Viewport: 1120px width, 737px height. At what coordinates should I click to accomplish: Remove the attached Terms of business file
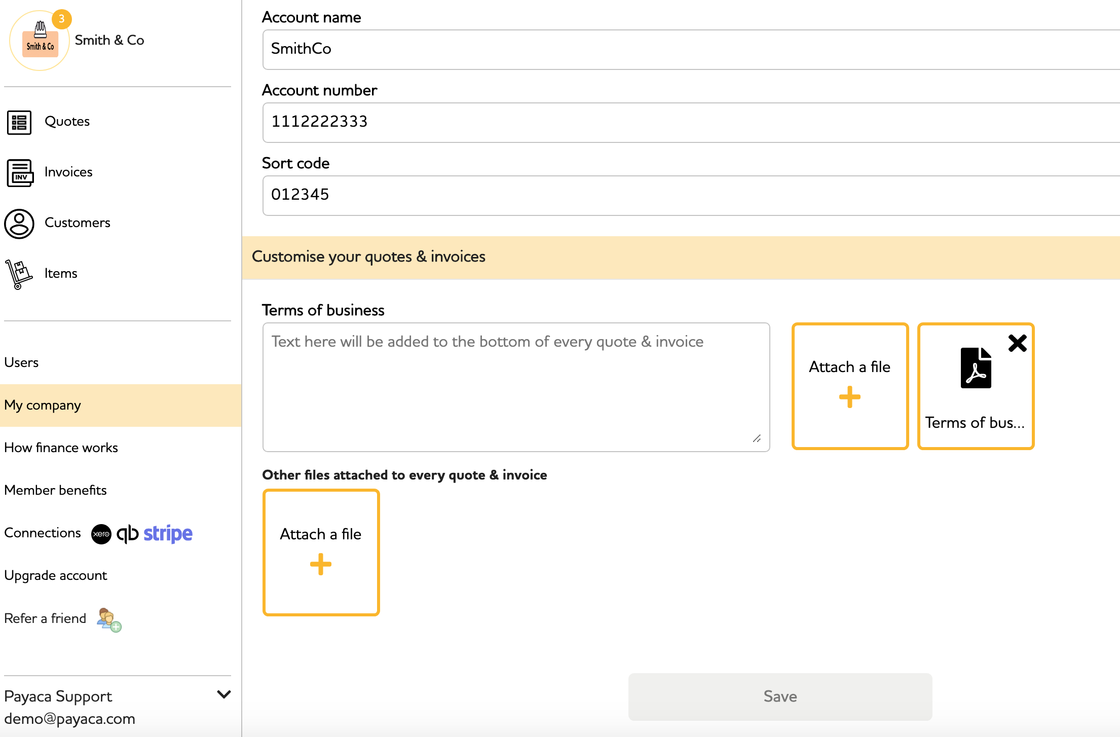1017,343
